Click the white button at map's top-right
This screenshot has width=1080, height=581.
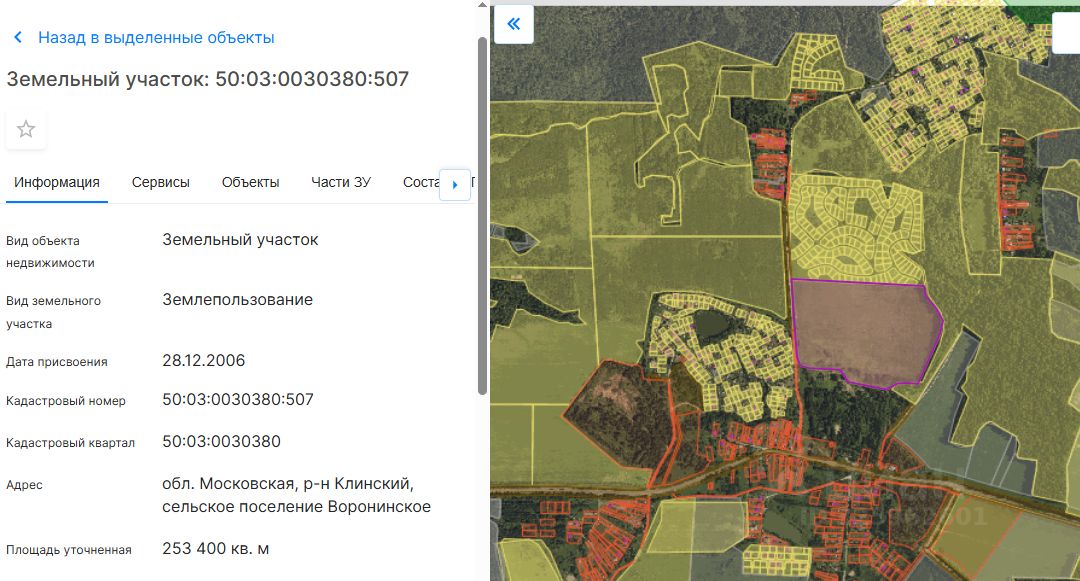[x=1066, y=32]
